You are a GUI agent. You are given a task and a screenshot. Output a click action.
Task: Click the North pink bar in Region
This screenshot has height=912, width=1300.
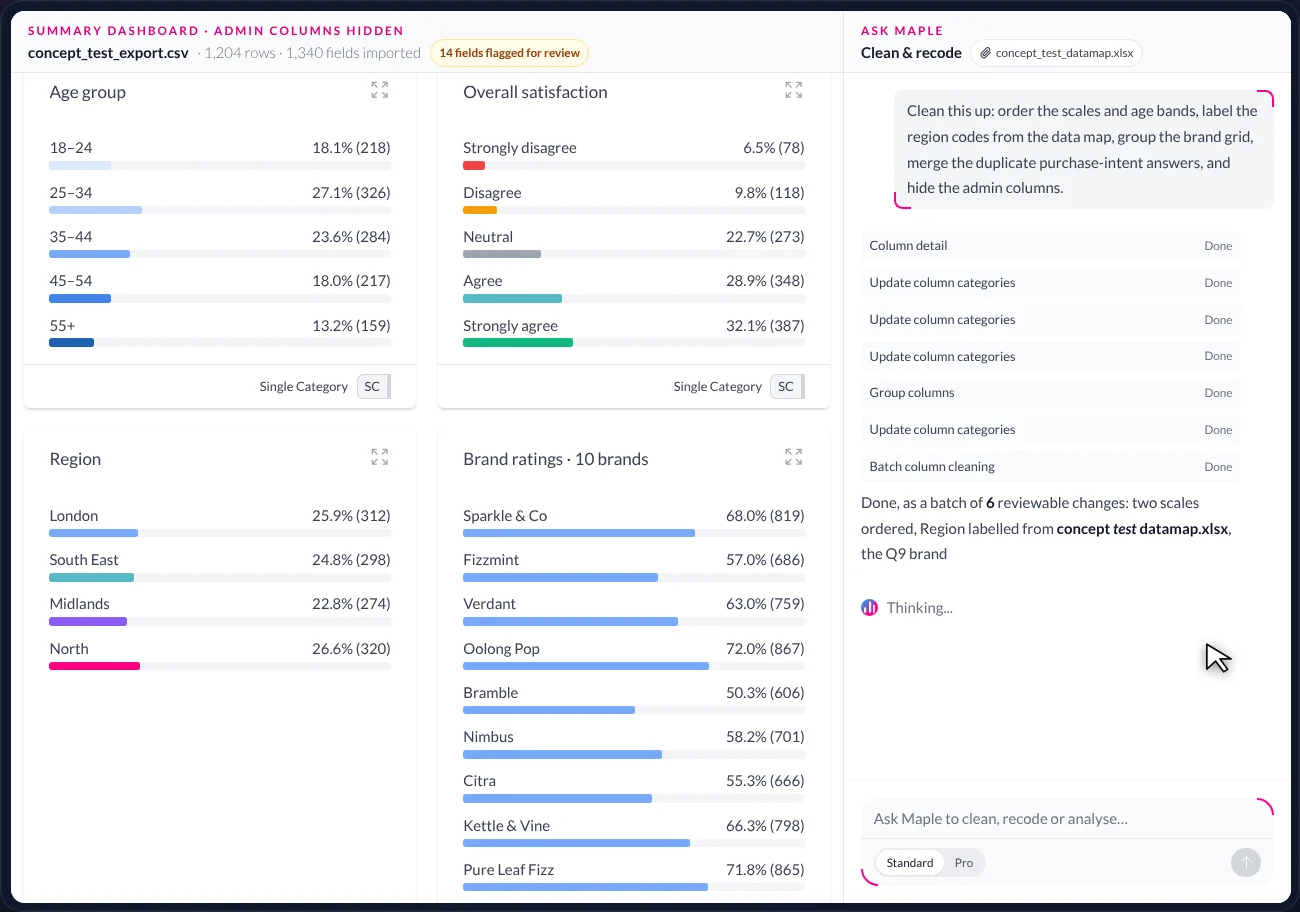coord(95,665)
